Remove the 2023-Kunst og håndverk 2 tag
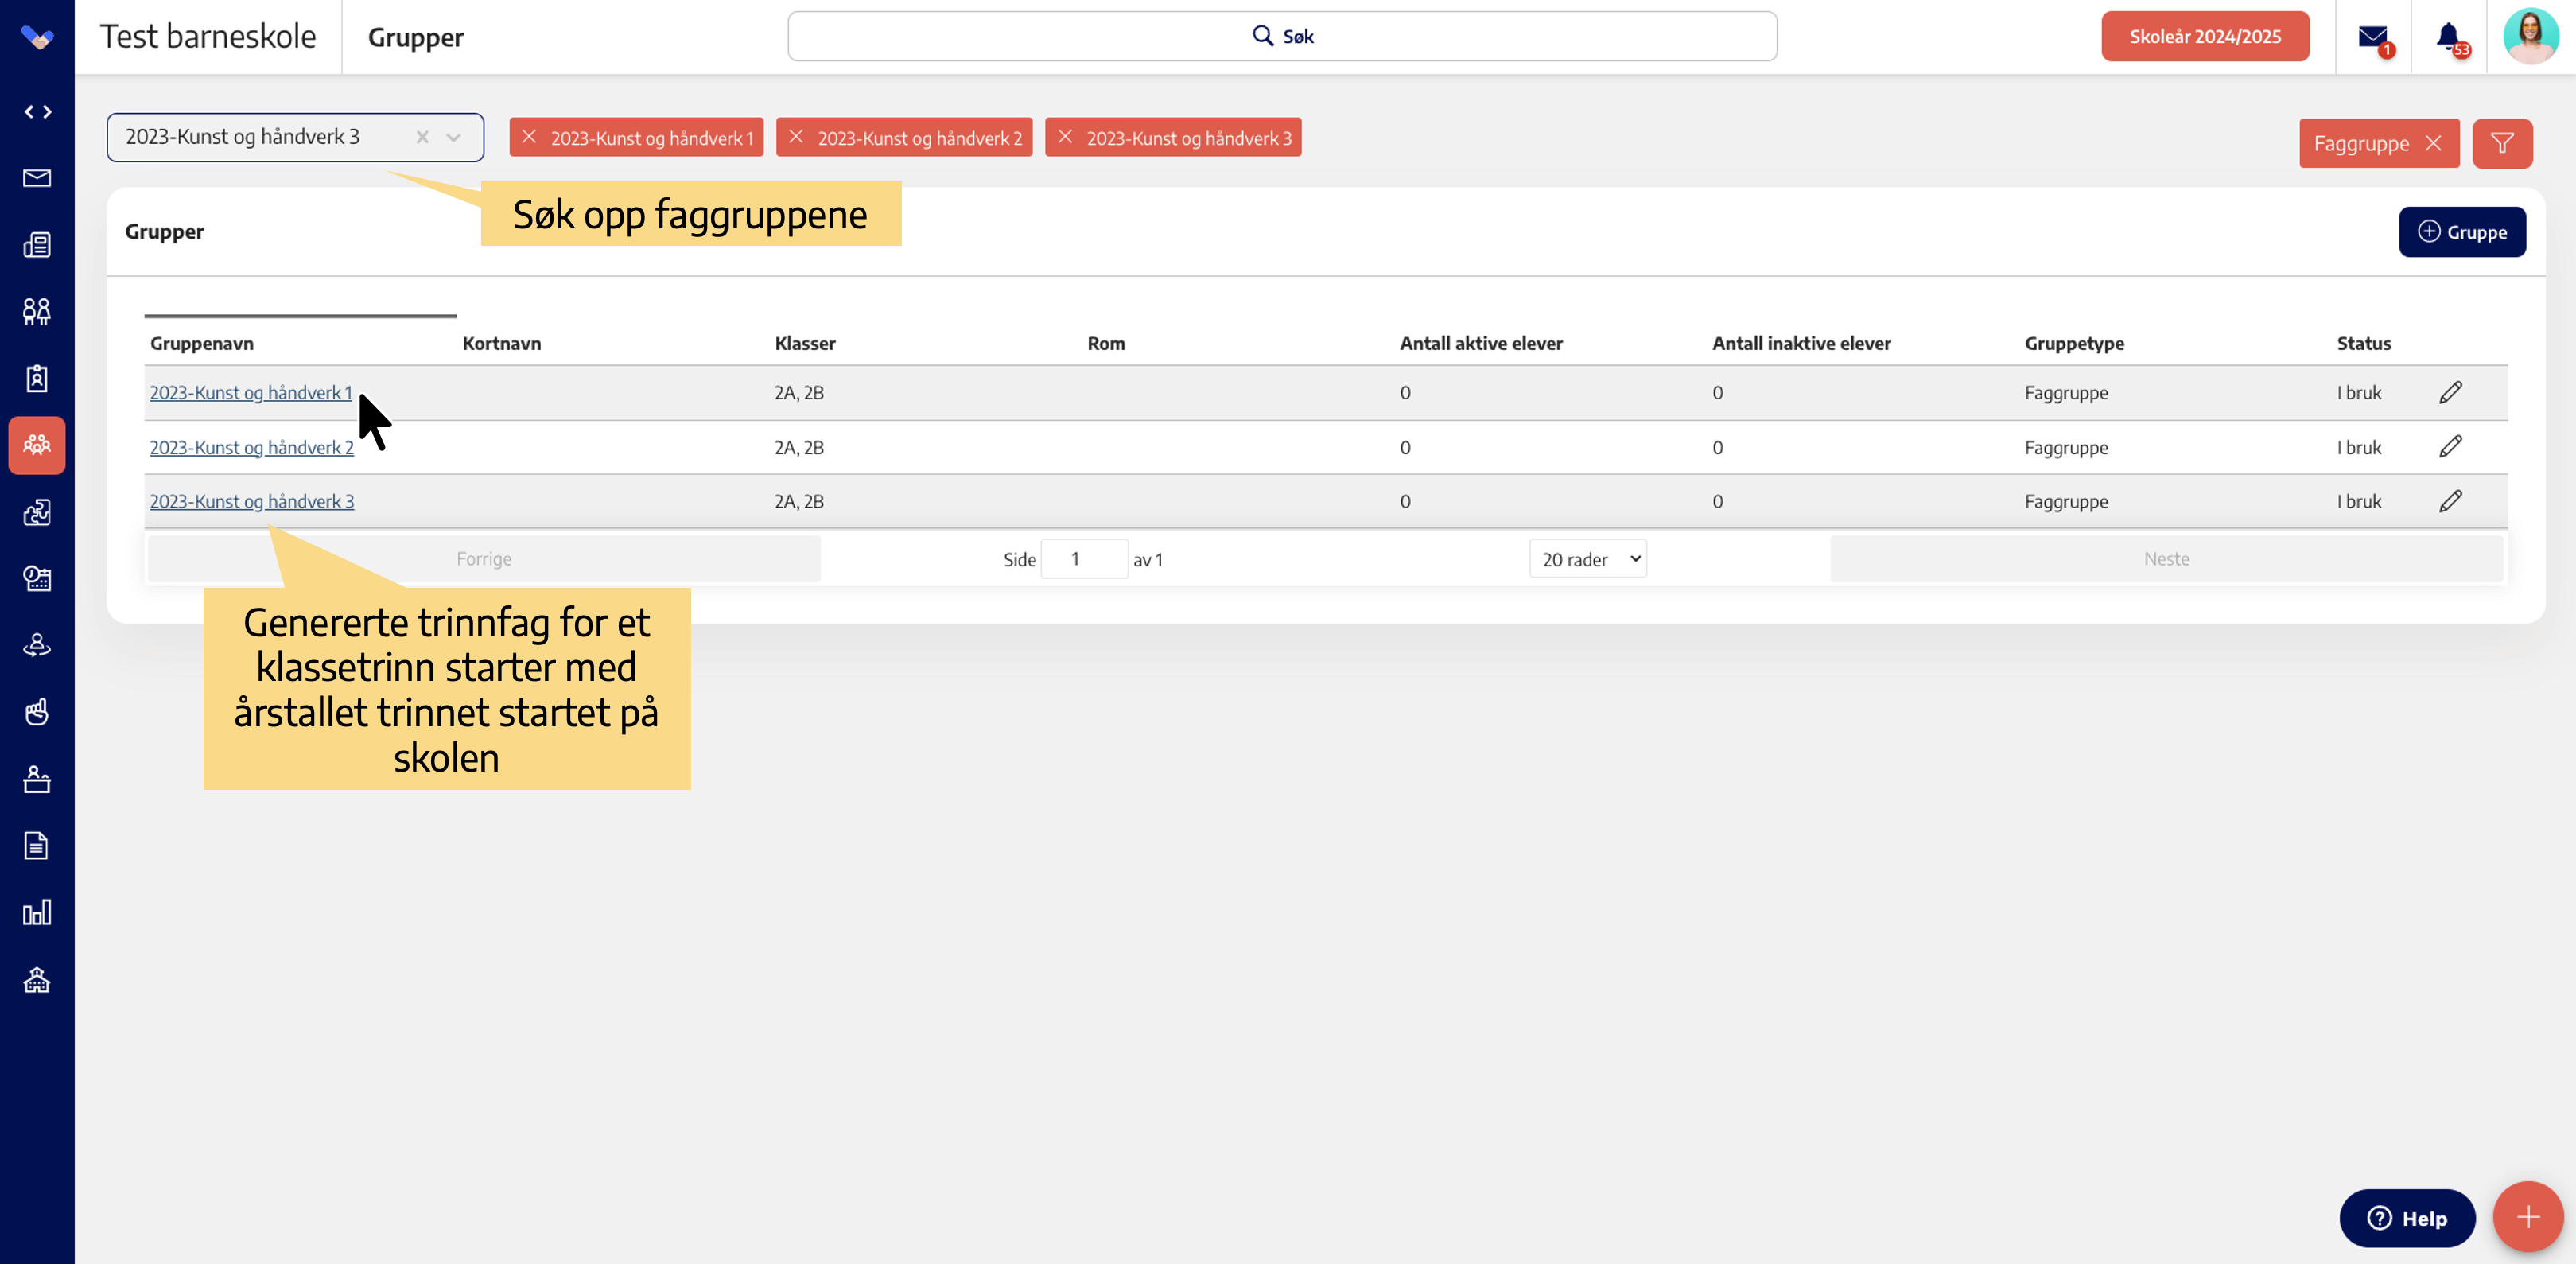Viewport: 2576px width, 1264px height. (796, 137)
